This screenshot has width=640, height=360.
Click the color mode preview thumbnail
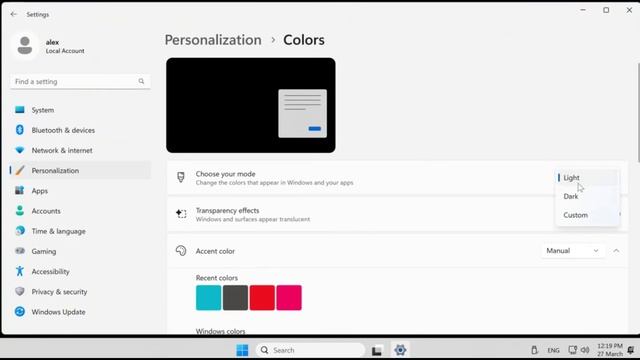click(x=251, y=105)
